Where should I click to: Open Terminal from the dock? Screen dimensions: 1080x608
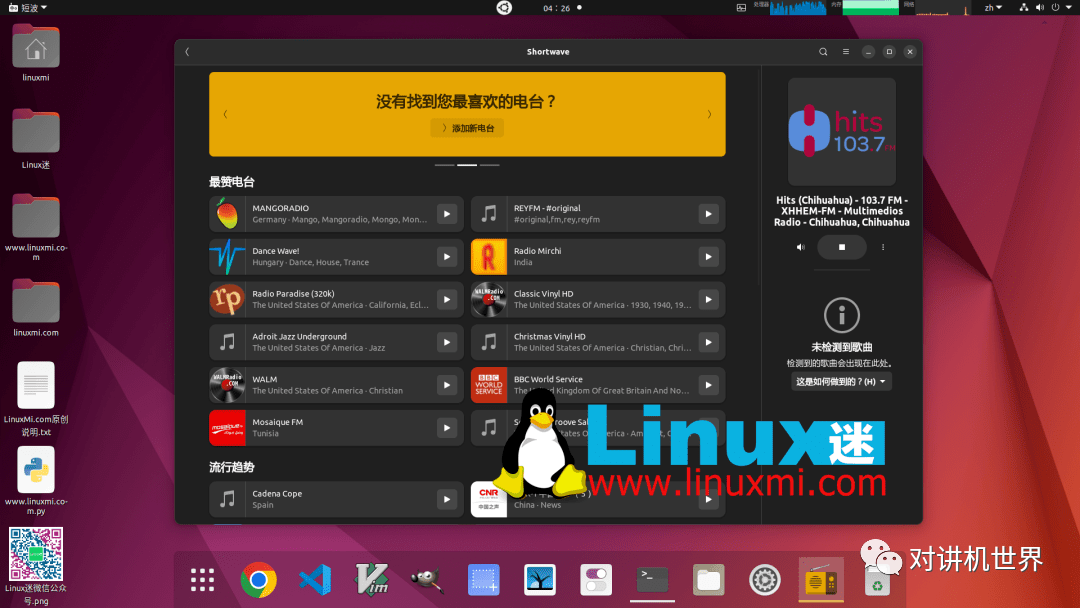tap(652, 580)
